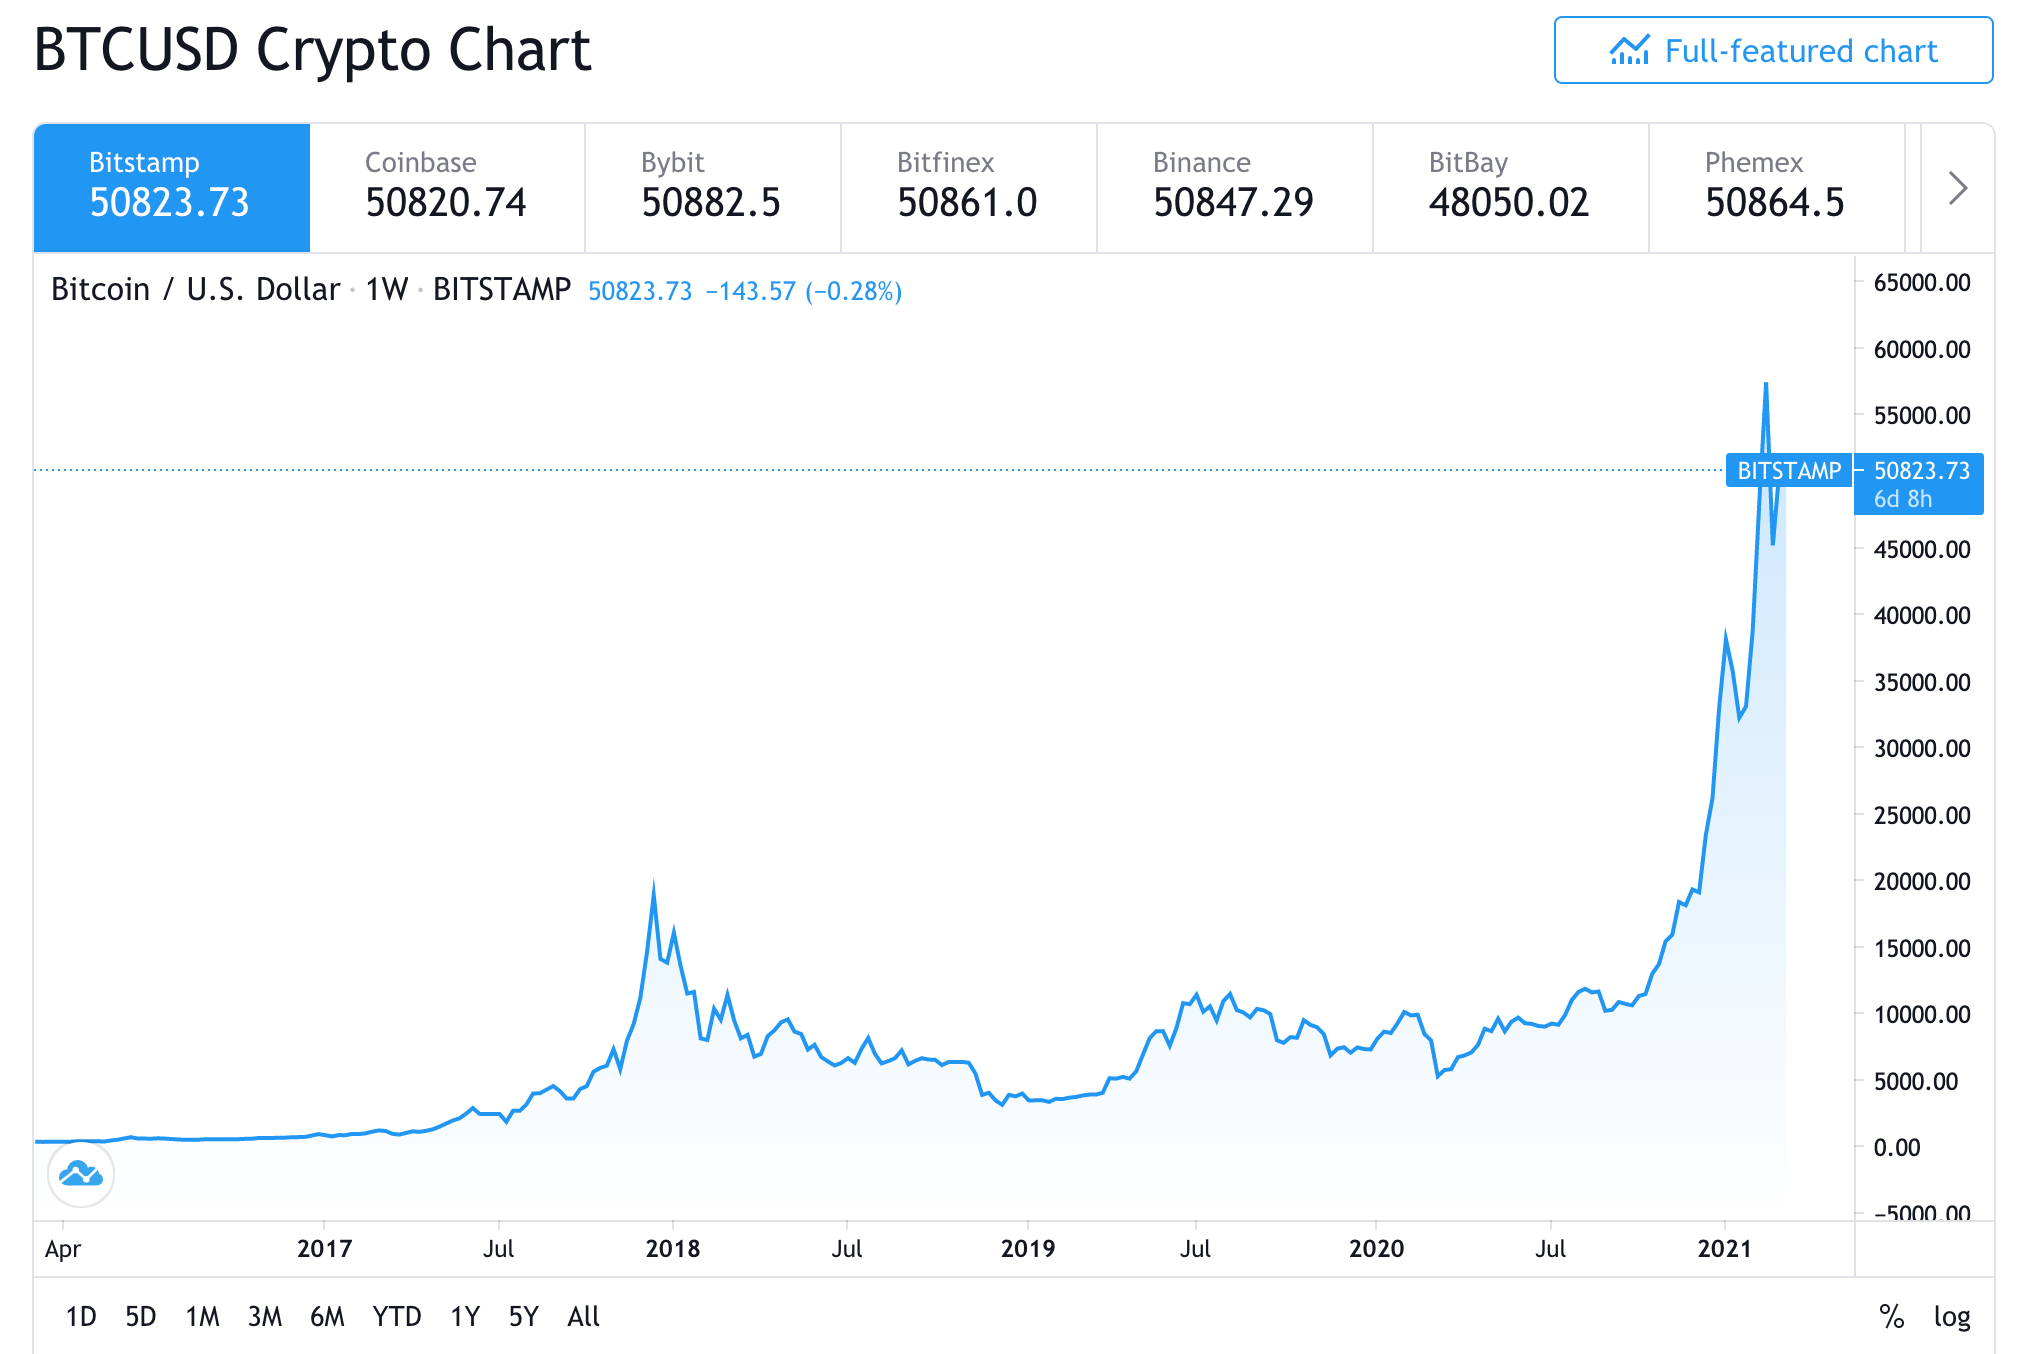The image size is (2018, 1354).
Task: Click the BITSTAMP price label on chart
Action: [x=1788, y=470]
